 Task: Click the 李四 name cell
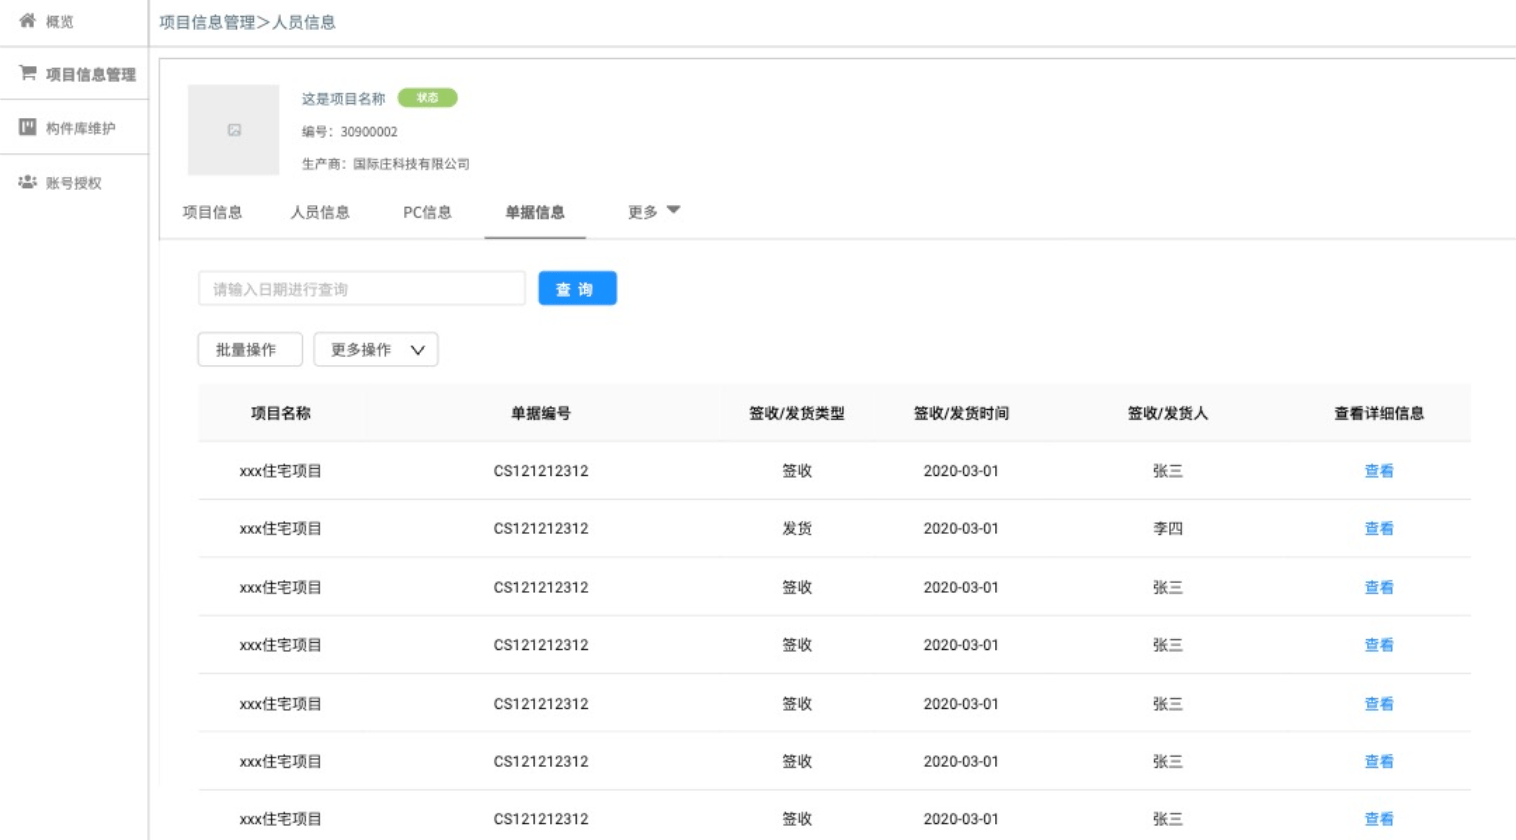tap(1168, 528)
